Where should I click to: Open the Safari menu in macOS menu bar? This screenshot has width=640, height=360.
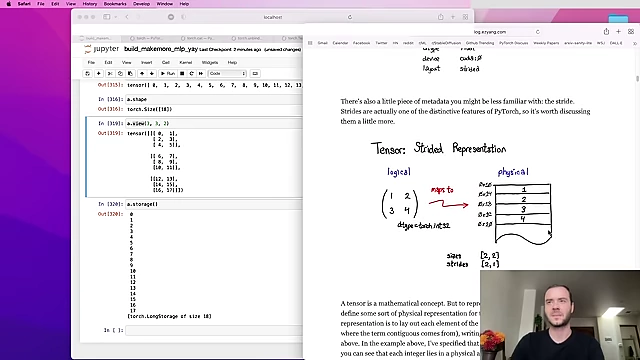coord(24,4)
